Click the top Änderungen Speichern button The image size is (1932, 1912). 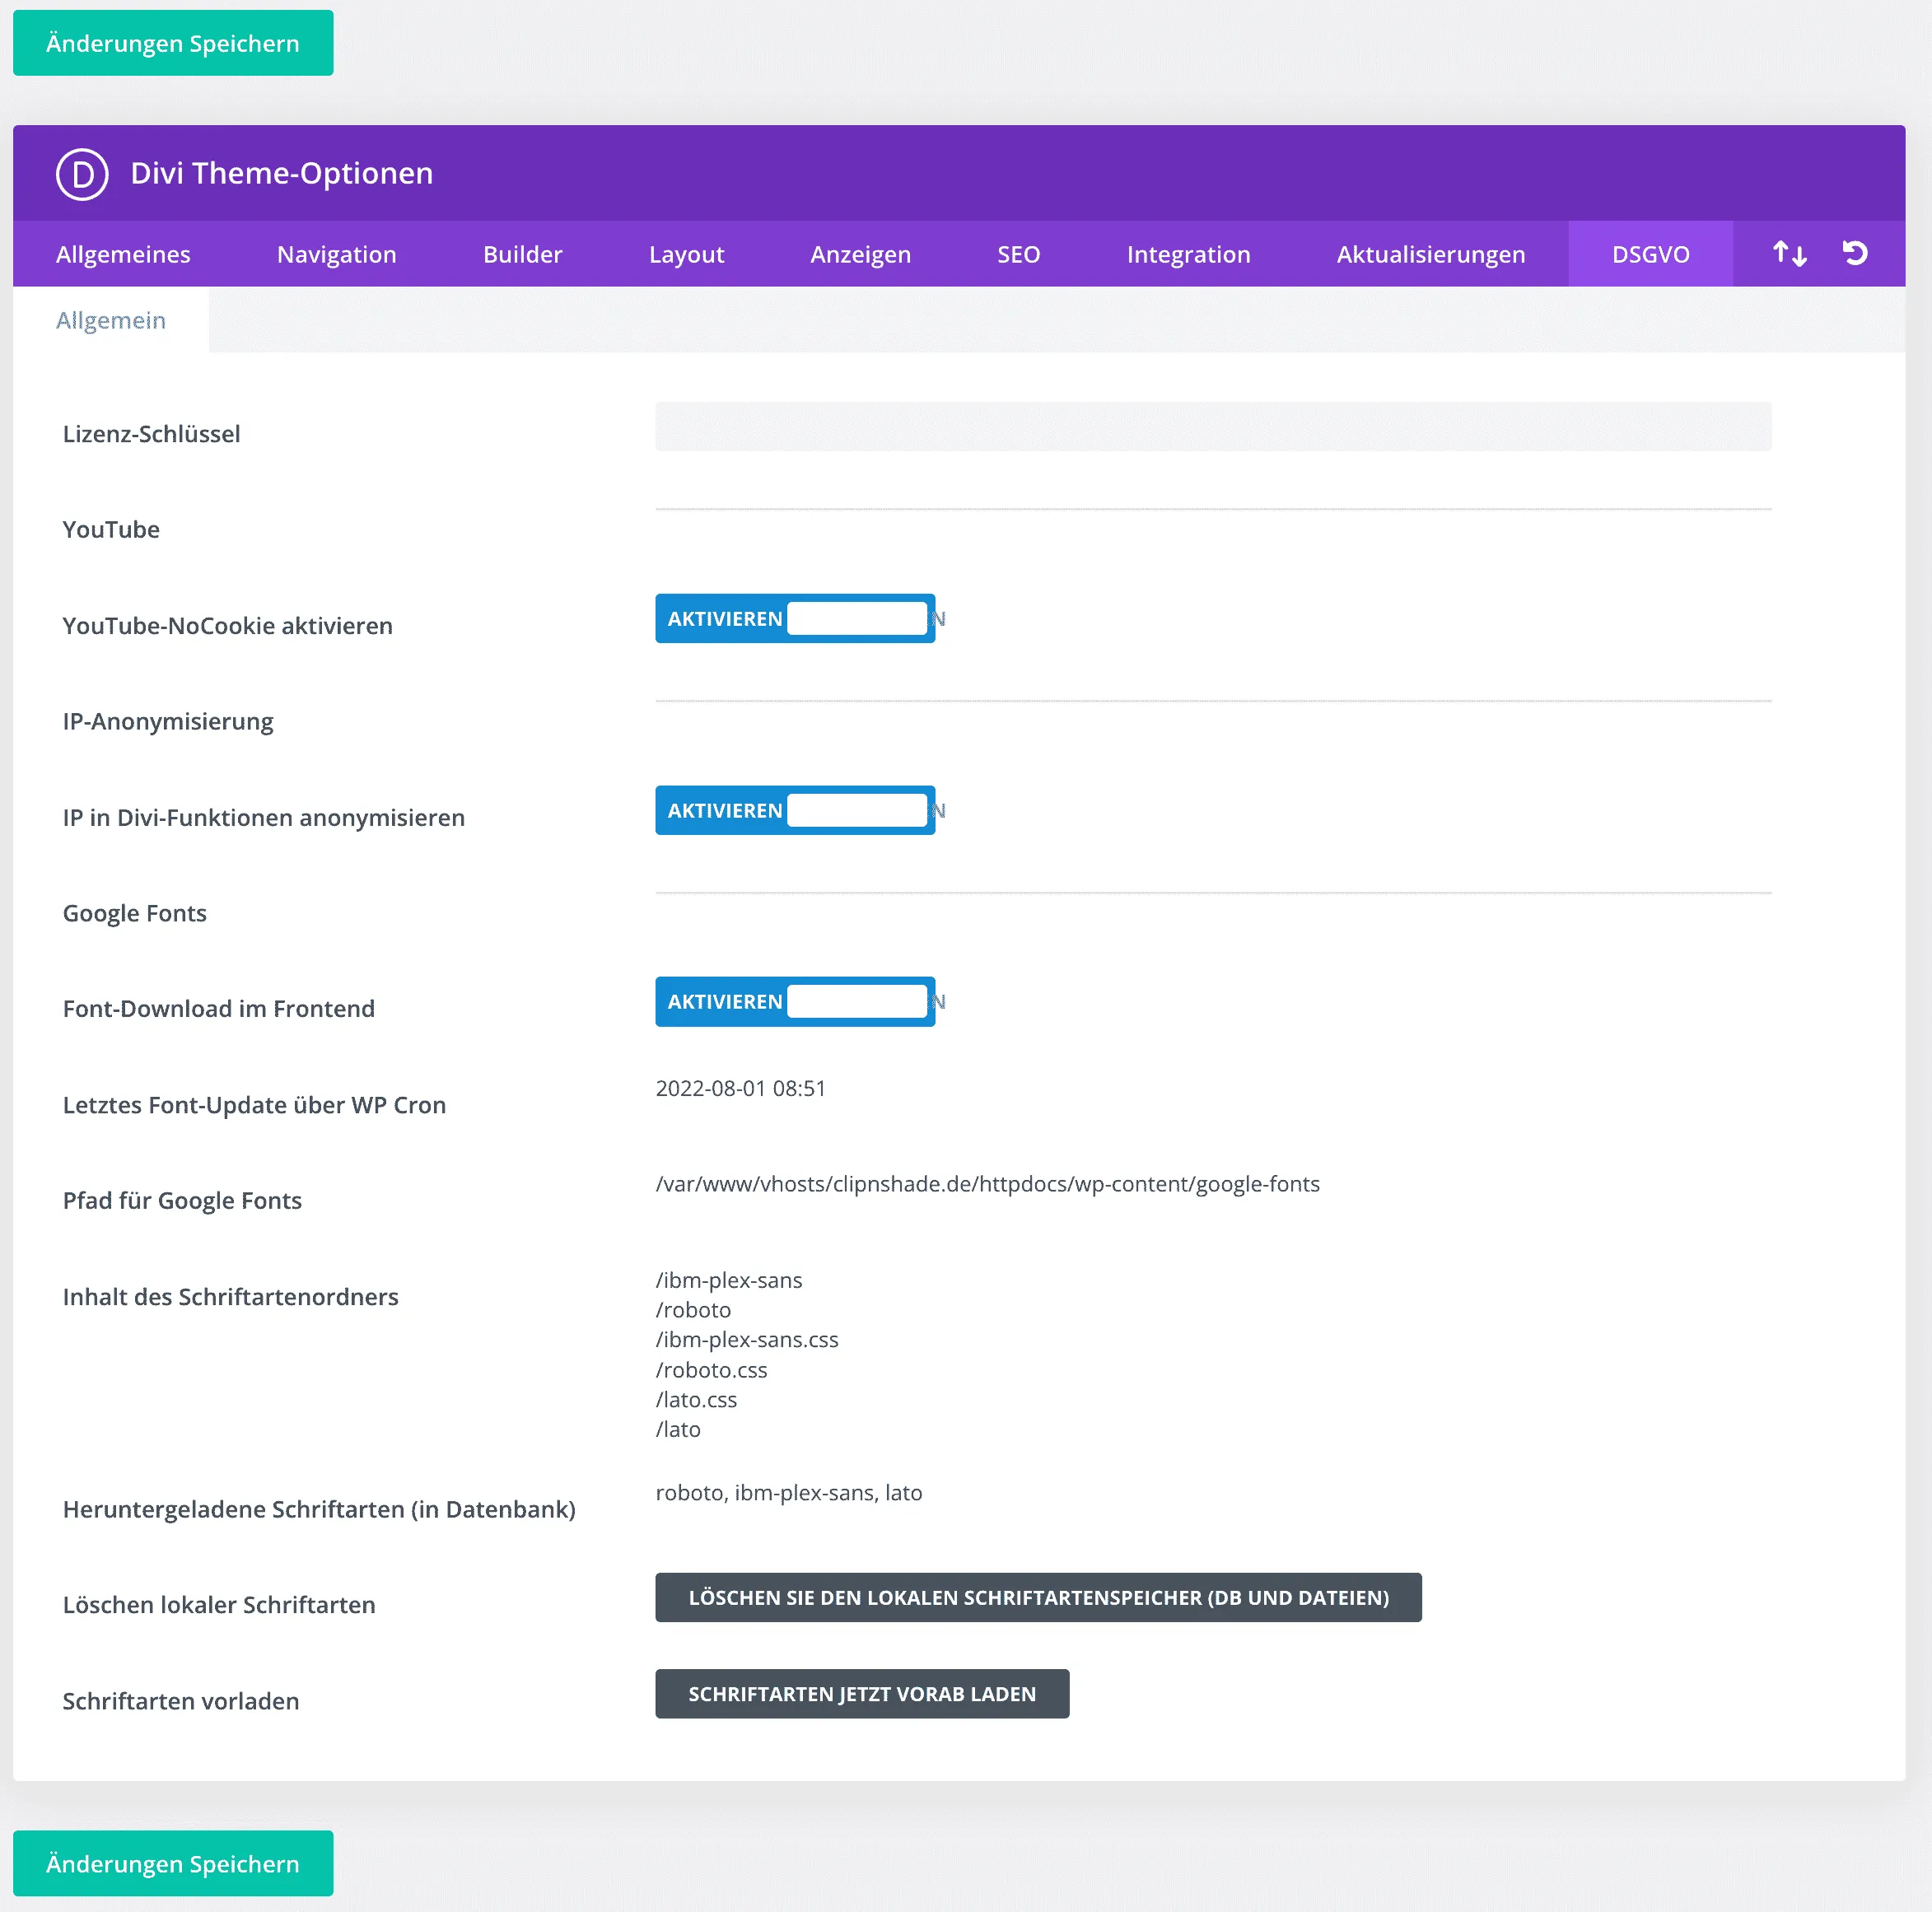[x=173, y=43]
